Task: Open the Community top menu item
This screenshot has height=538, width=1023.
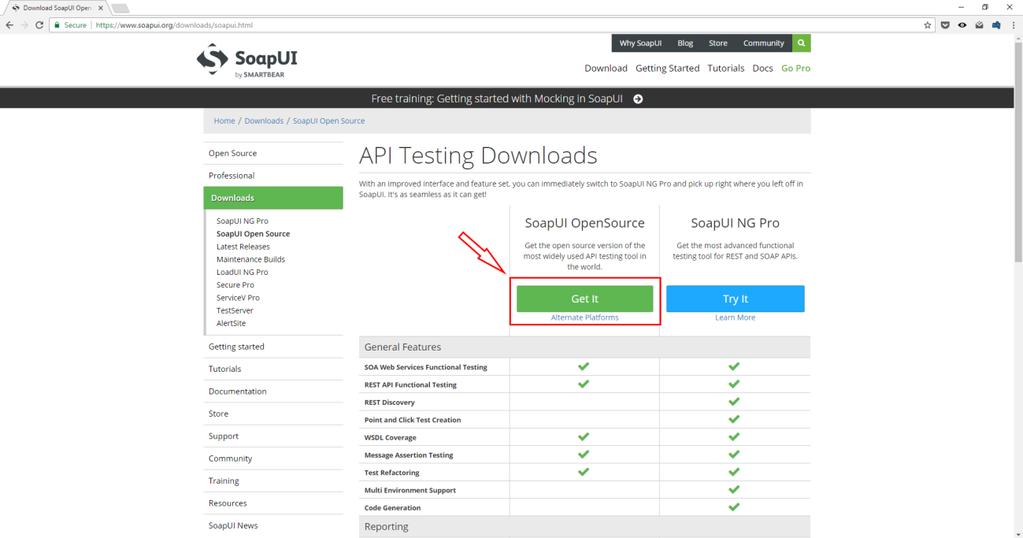Action: (763, 43)
